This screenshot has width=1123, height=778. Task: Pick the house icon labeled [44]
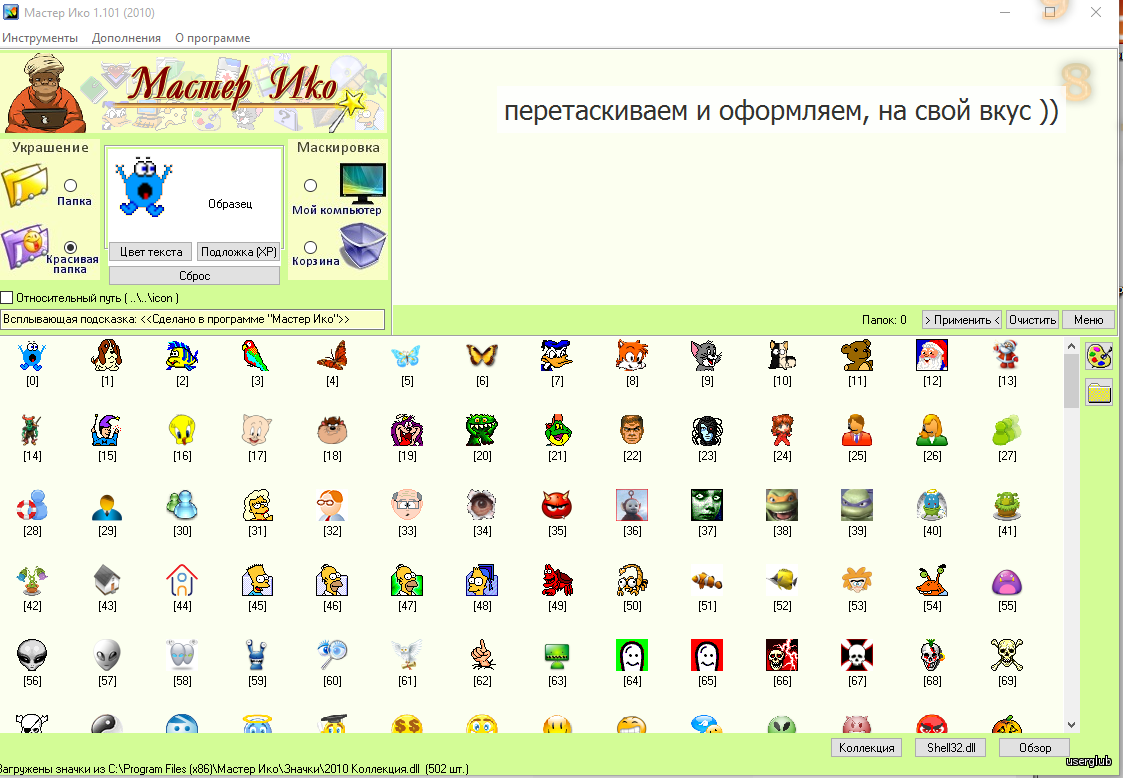182,580
